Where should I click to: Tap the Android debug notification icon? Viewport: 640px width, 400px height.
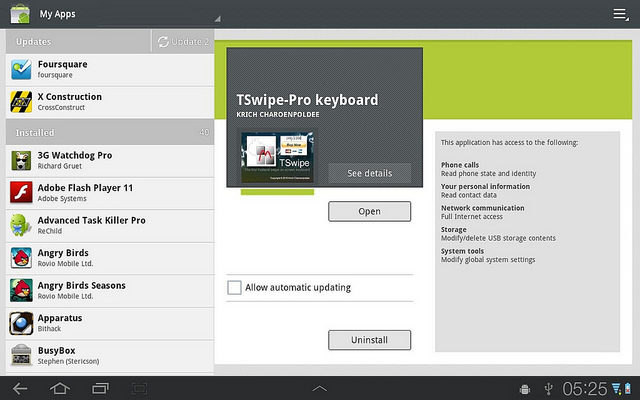[524, 389]
